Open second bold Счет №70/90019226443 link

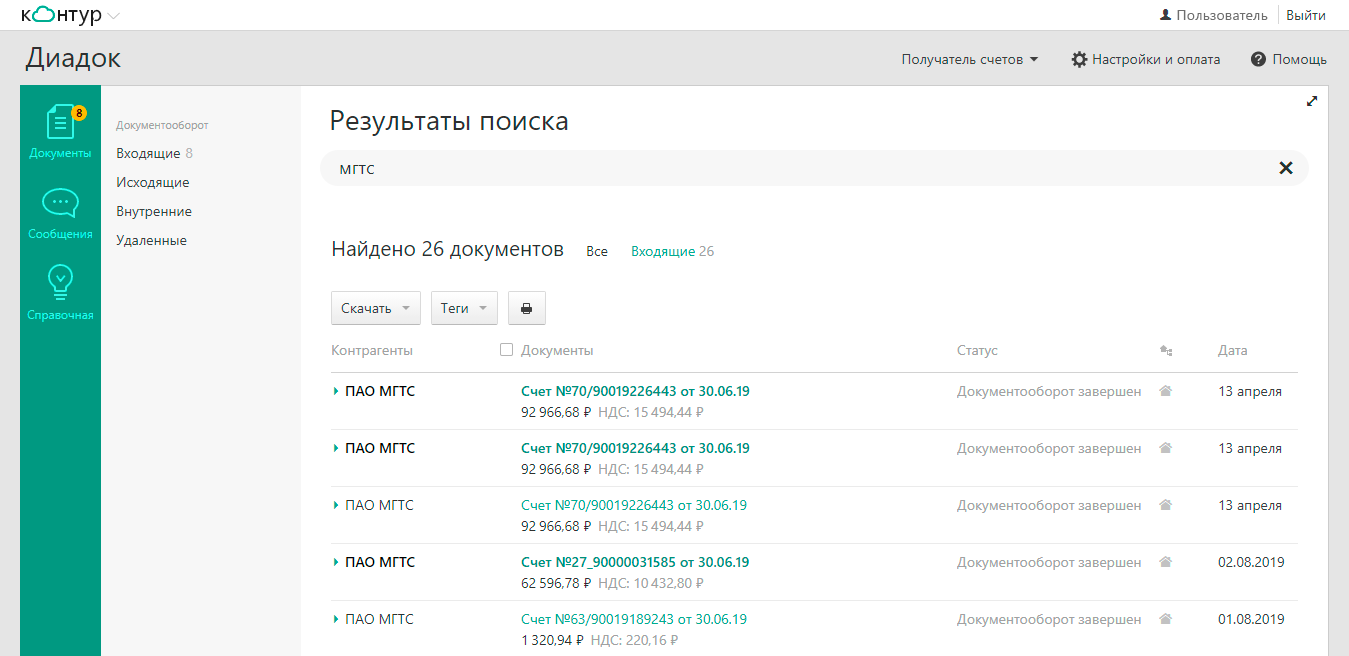tap(635, 448)
